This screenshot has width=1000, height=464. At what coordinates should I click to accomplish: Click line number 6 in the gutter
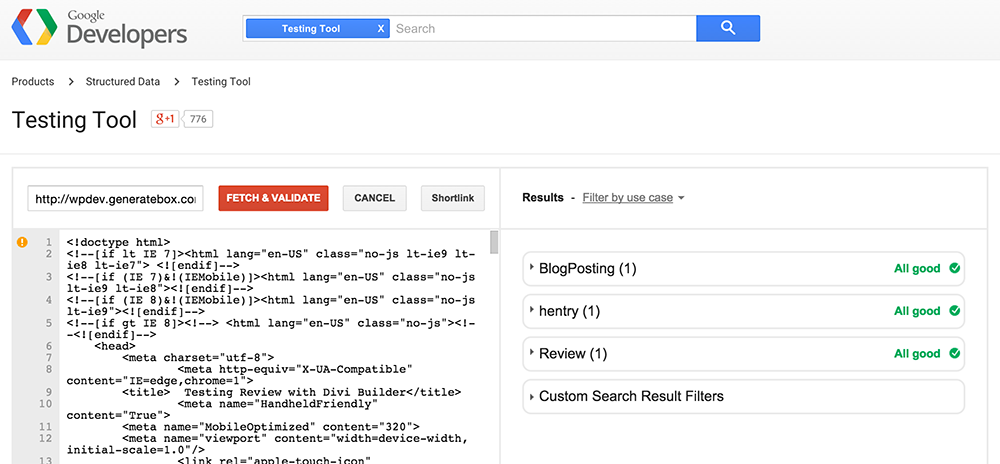point(48,346)
